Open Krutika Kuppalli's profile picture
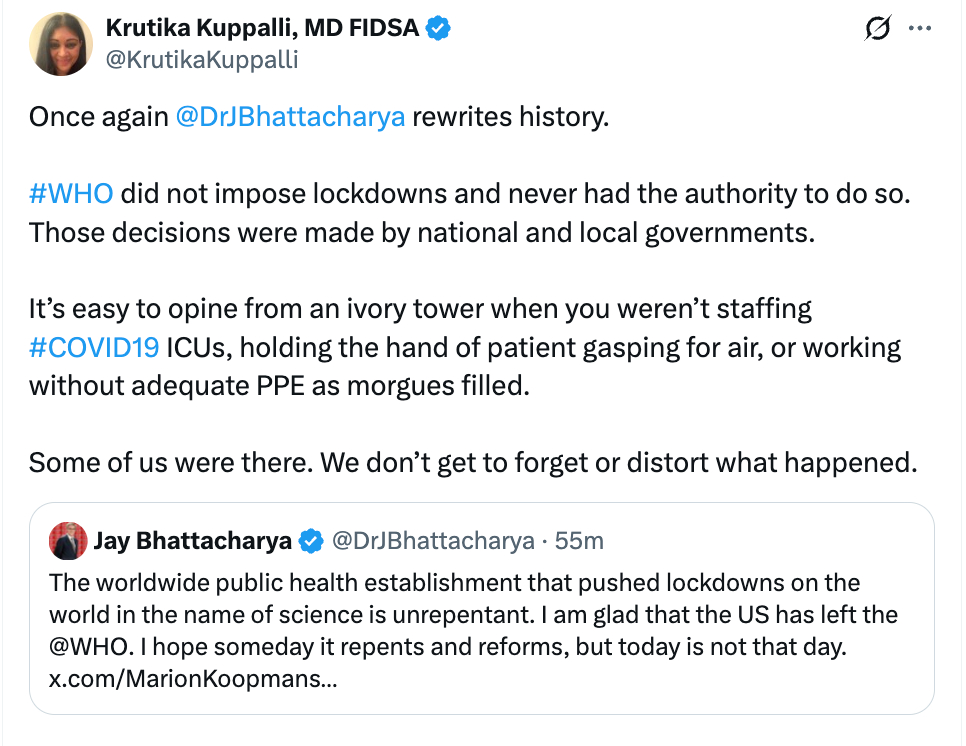The height and width of the screenshot is (746, 966). (61, 45)
